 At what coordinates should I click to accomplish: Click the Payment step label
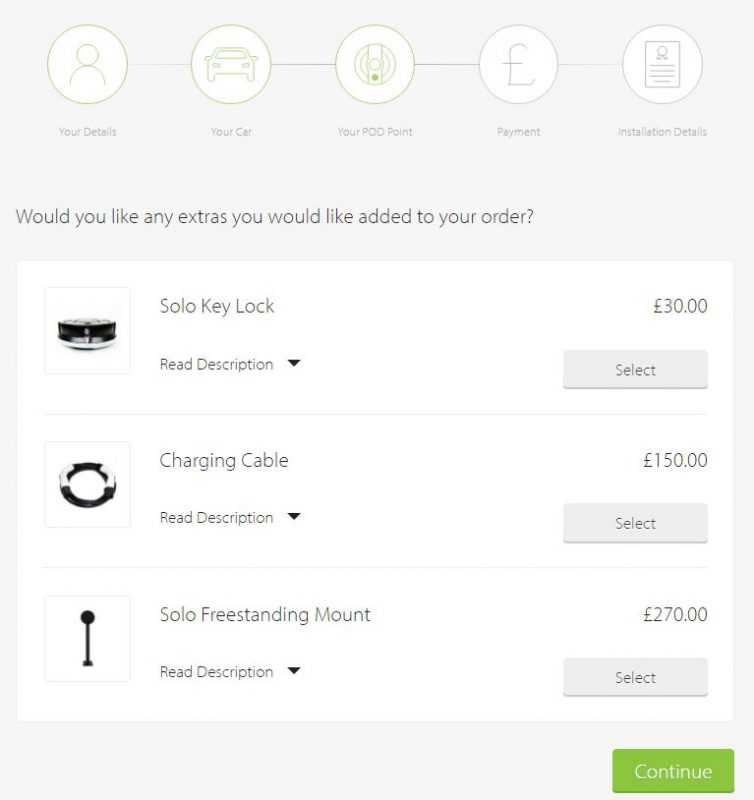[x=519, y=131]
